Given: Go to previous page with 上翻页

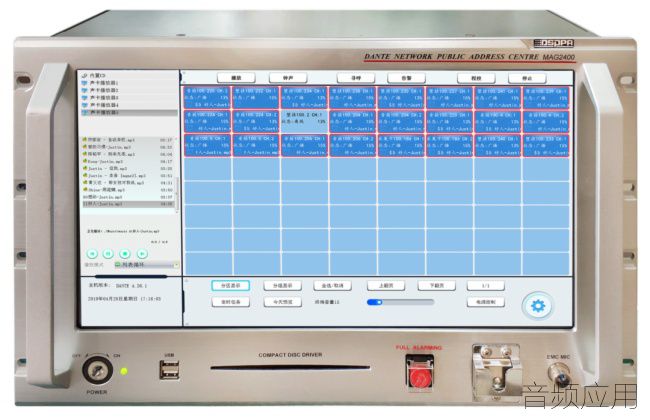Looking at the screenshot, I should click(x=386, y=286).
